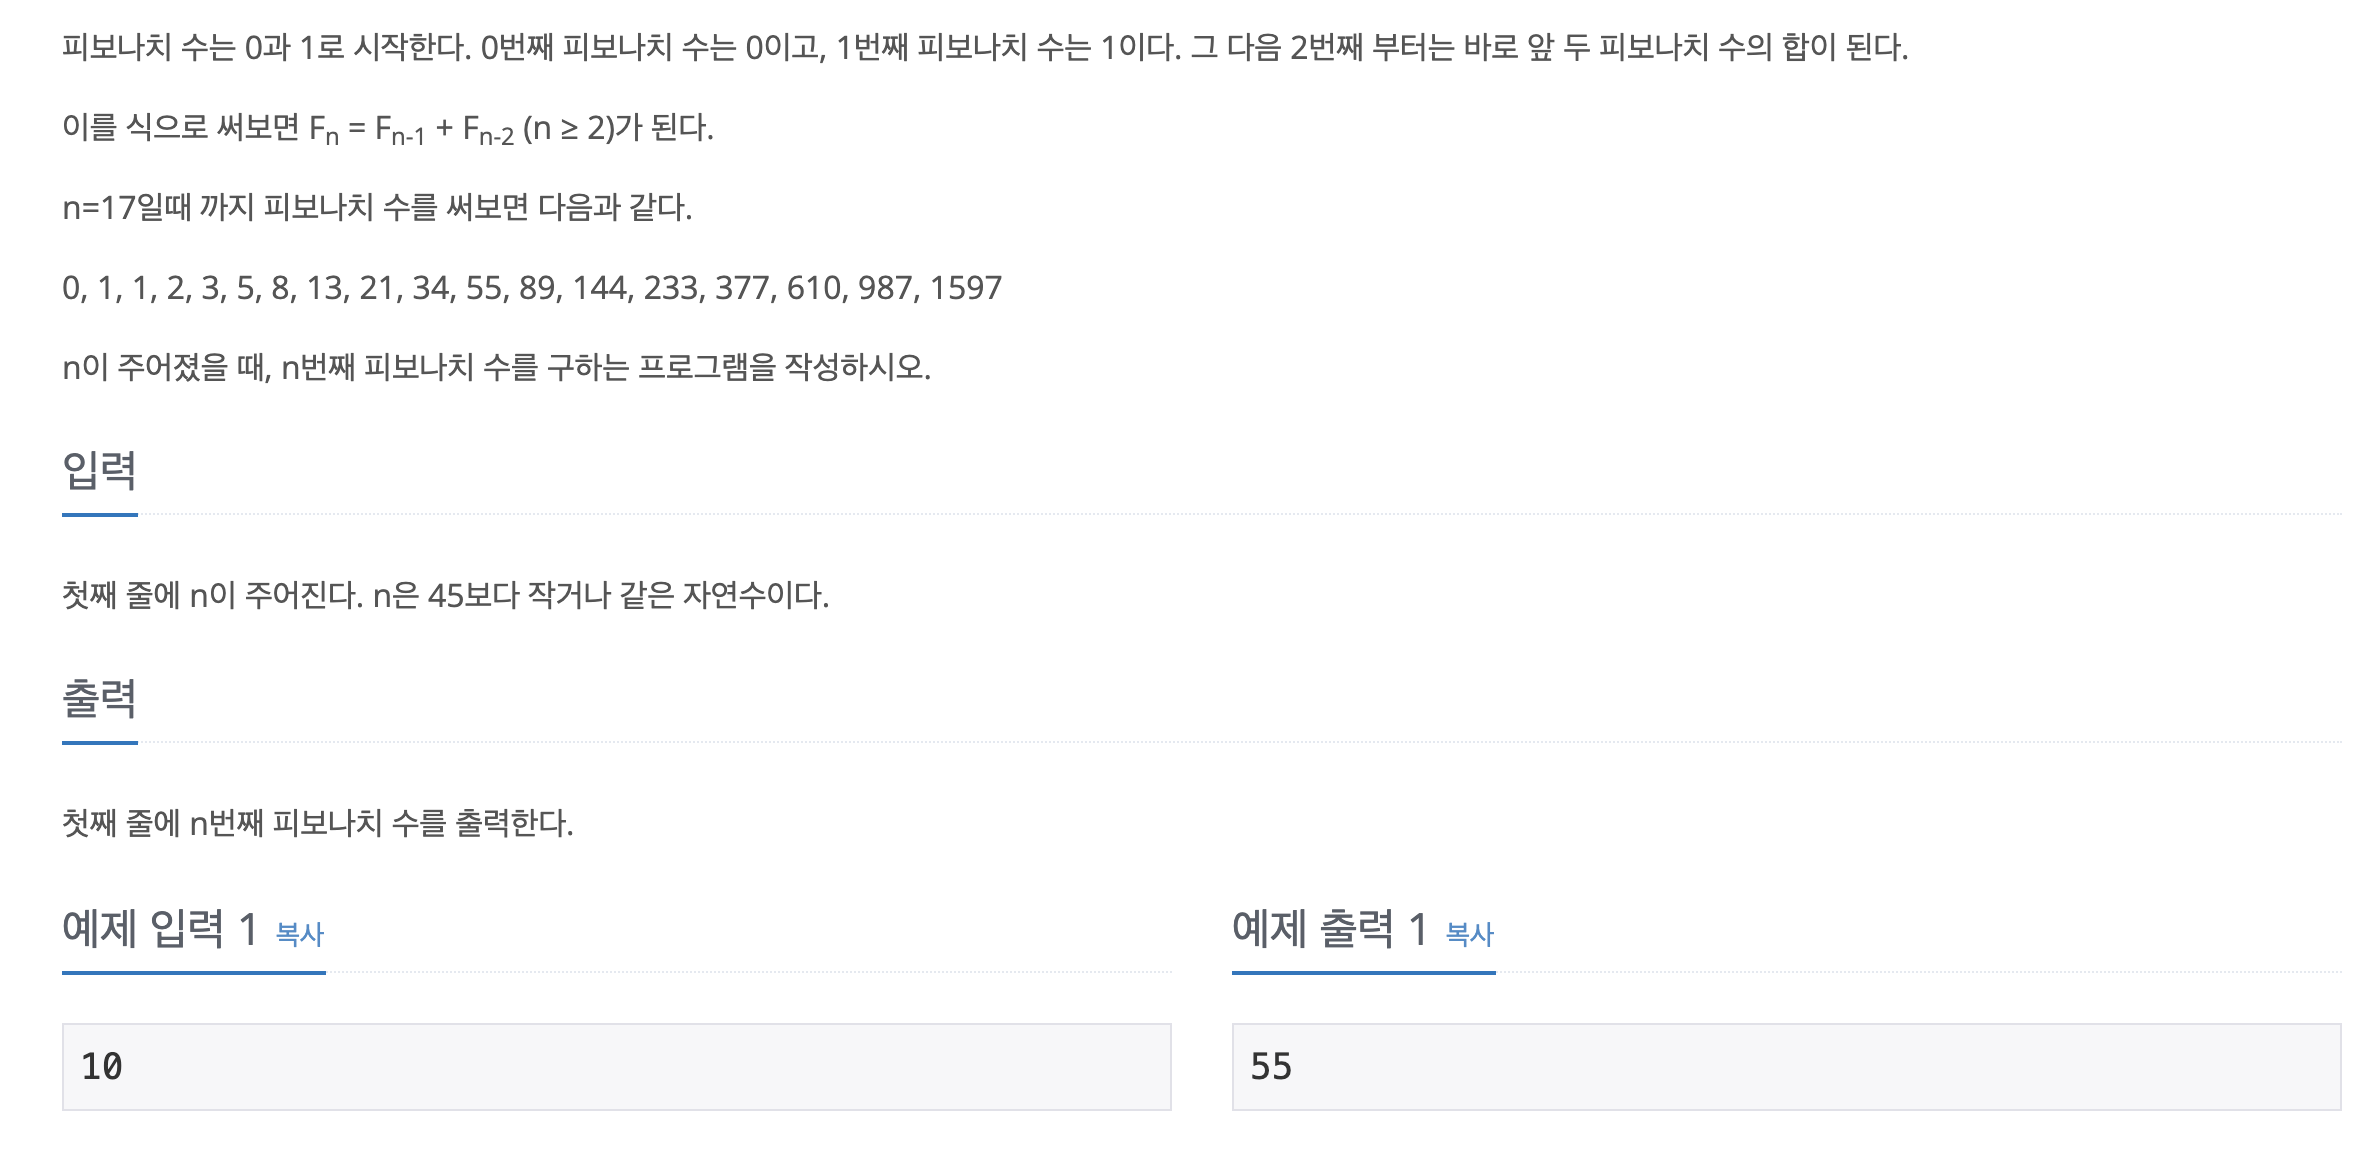Click the number 610 in the sequence

(814, 288)
